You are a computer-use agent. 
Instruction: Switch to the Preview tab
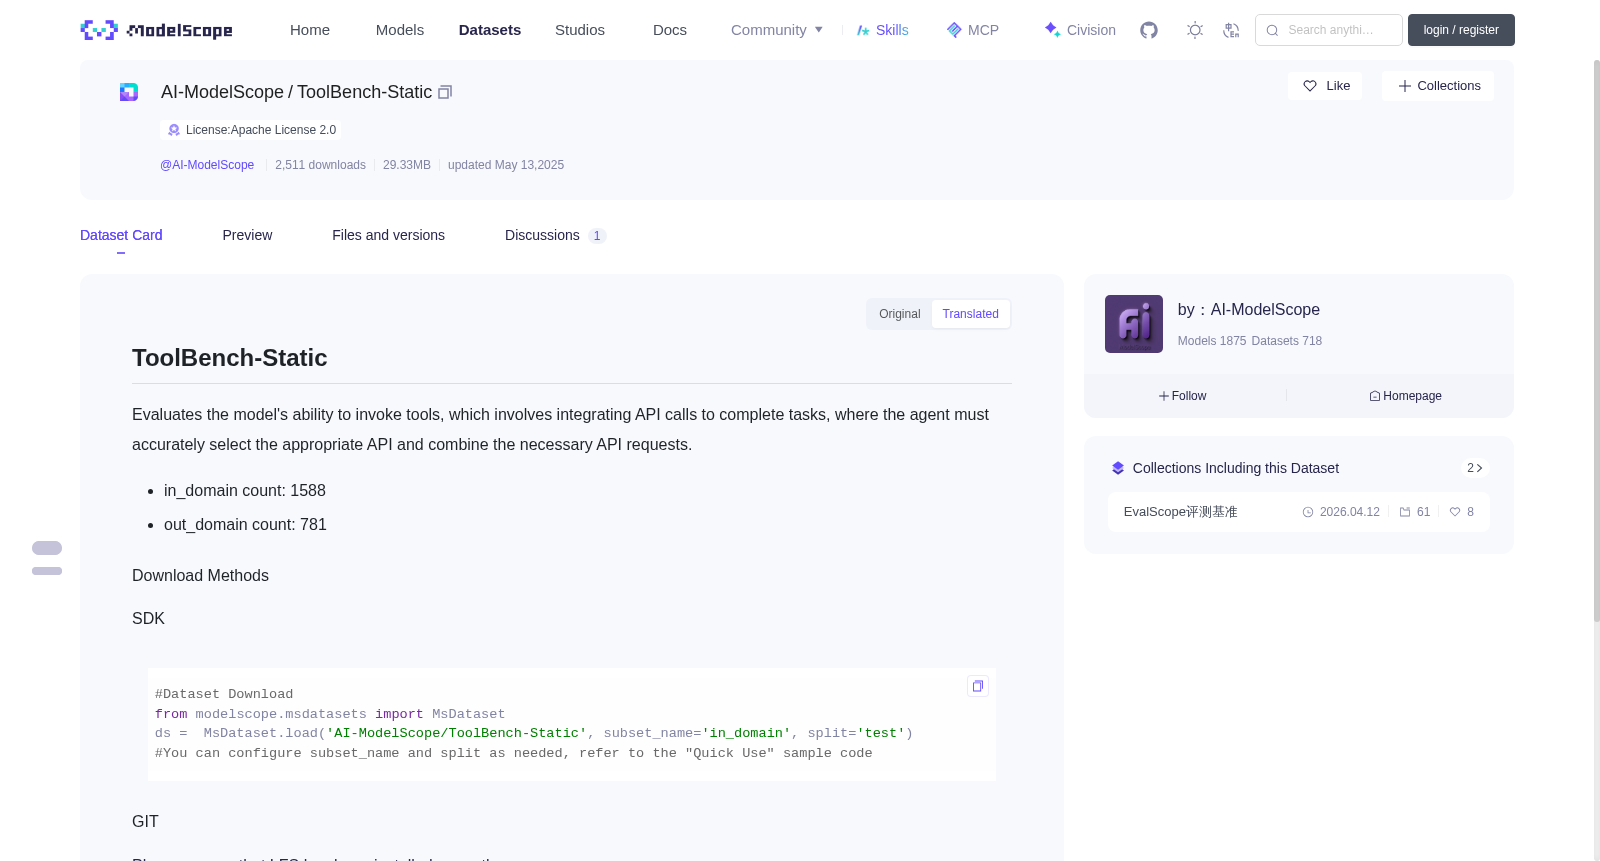[247, 235]
